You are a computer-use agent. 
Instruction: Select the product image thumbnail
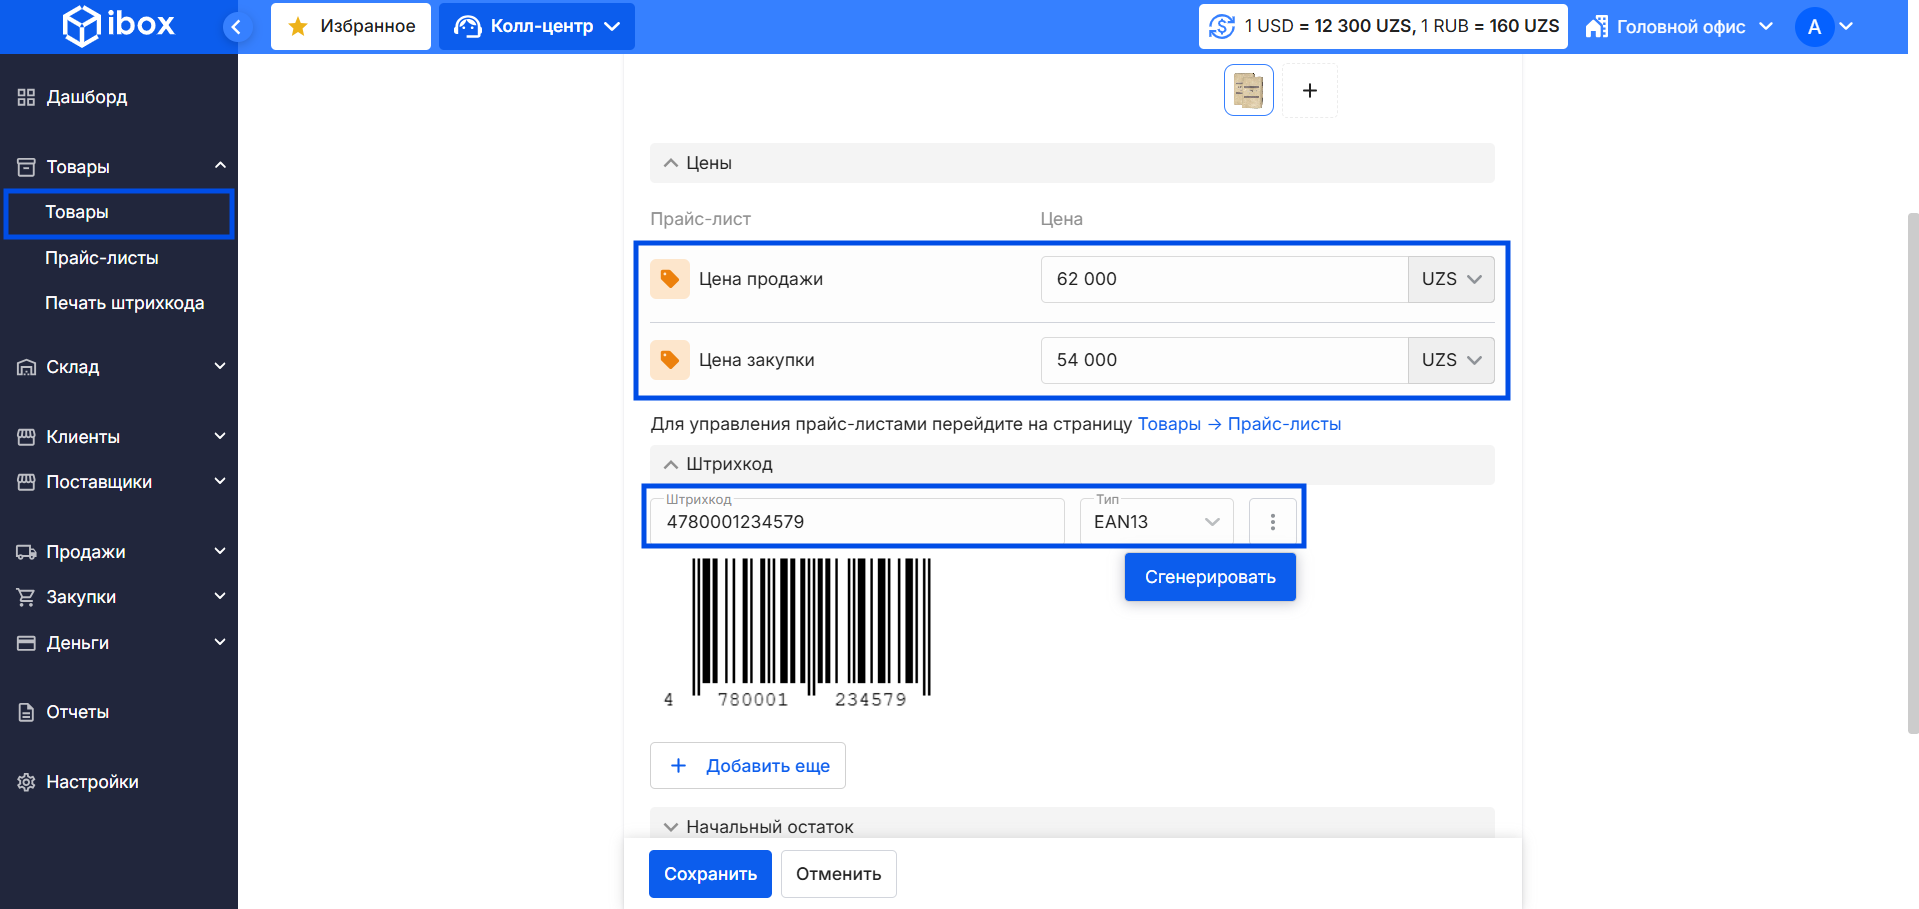tap(1248, 91)
